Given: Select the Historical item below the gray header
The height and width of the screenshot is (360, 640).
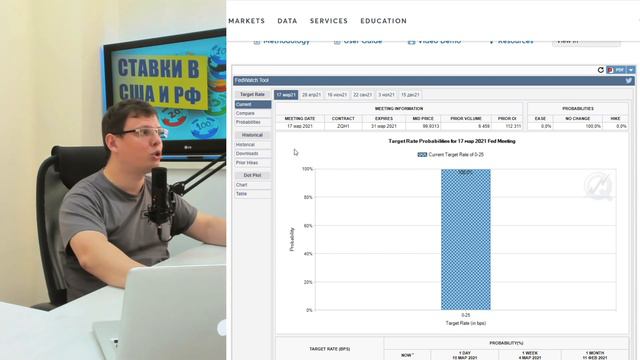Looking at the screenshot, I should 253,144.
